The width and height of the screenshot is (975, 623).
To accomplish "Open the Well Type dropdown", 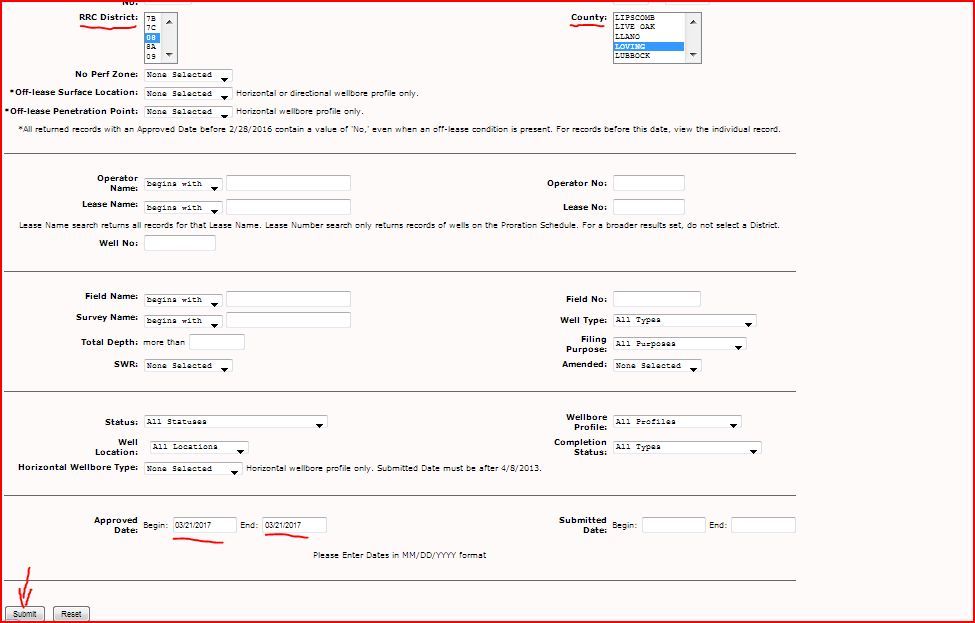I will 685,321.
